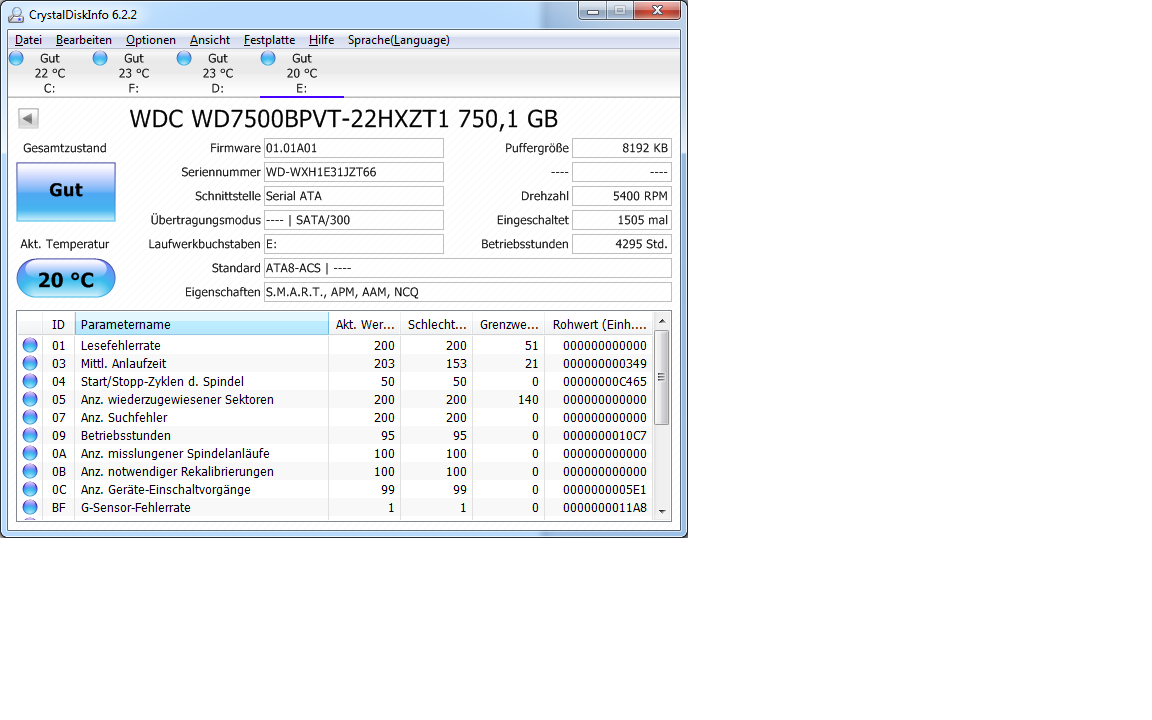Select drive E: status tab
The height and width of the screenshot is (720, 1152).
pos(301,73)
